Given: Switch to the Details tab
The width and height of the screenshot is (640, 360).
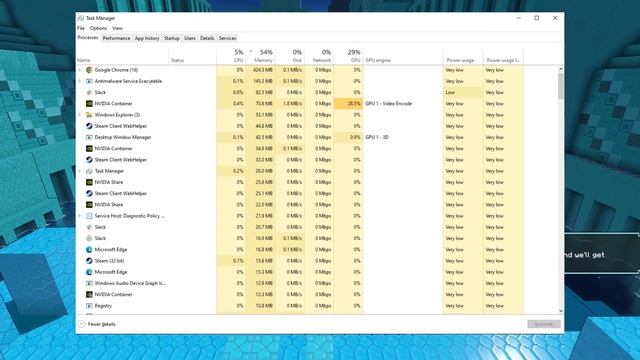Looking at the screenshot, I should click(x=207, y=38).
